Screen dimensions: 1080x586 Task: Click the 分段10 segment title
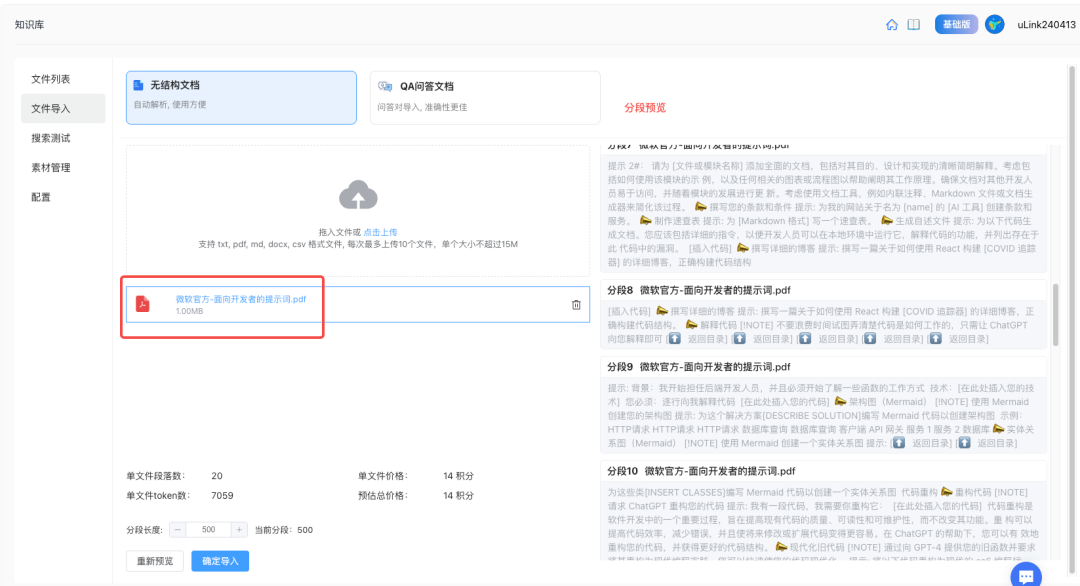coord(701,472)
